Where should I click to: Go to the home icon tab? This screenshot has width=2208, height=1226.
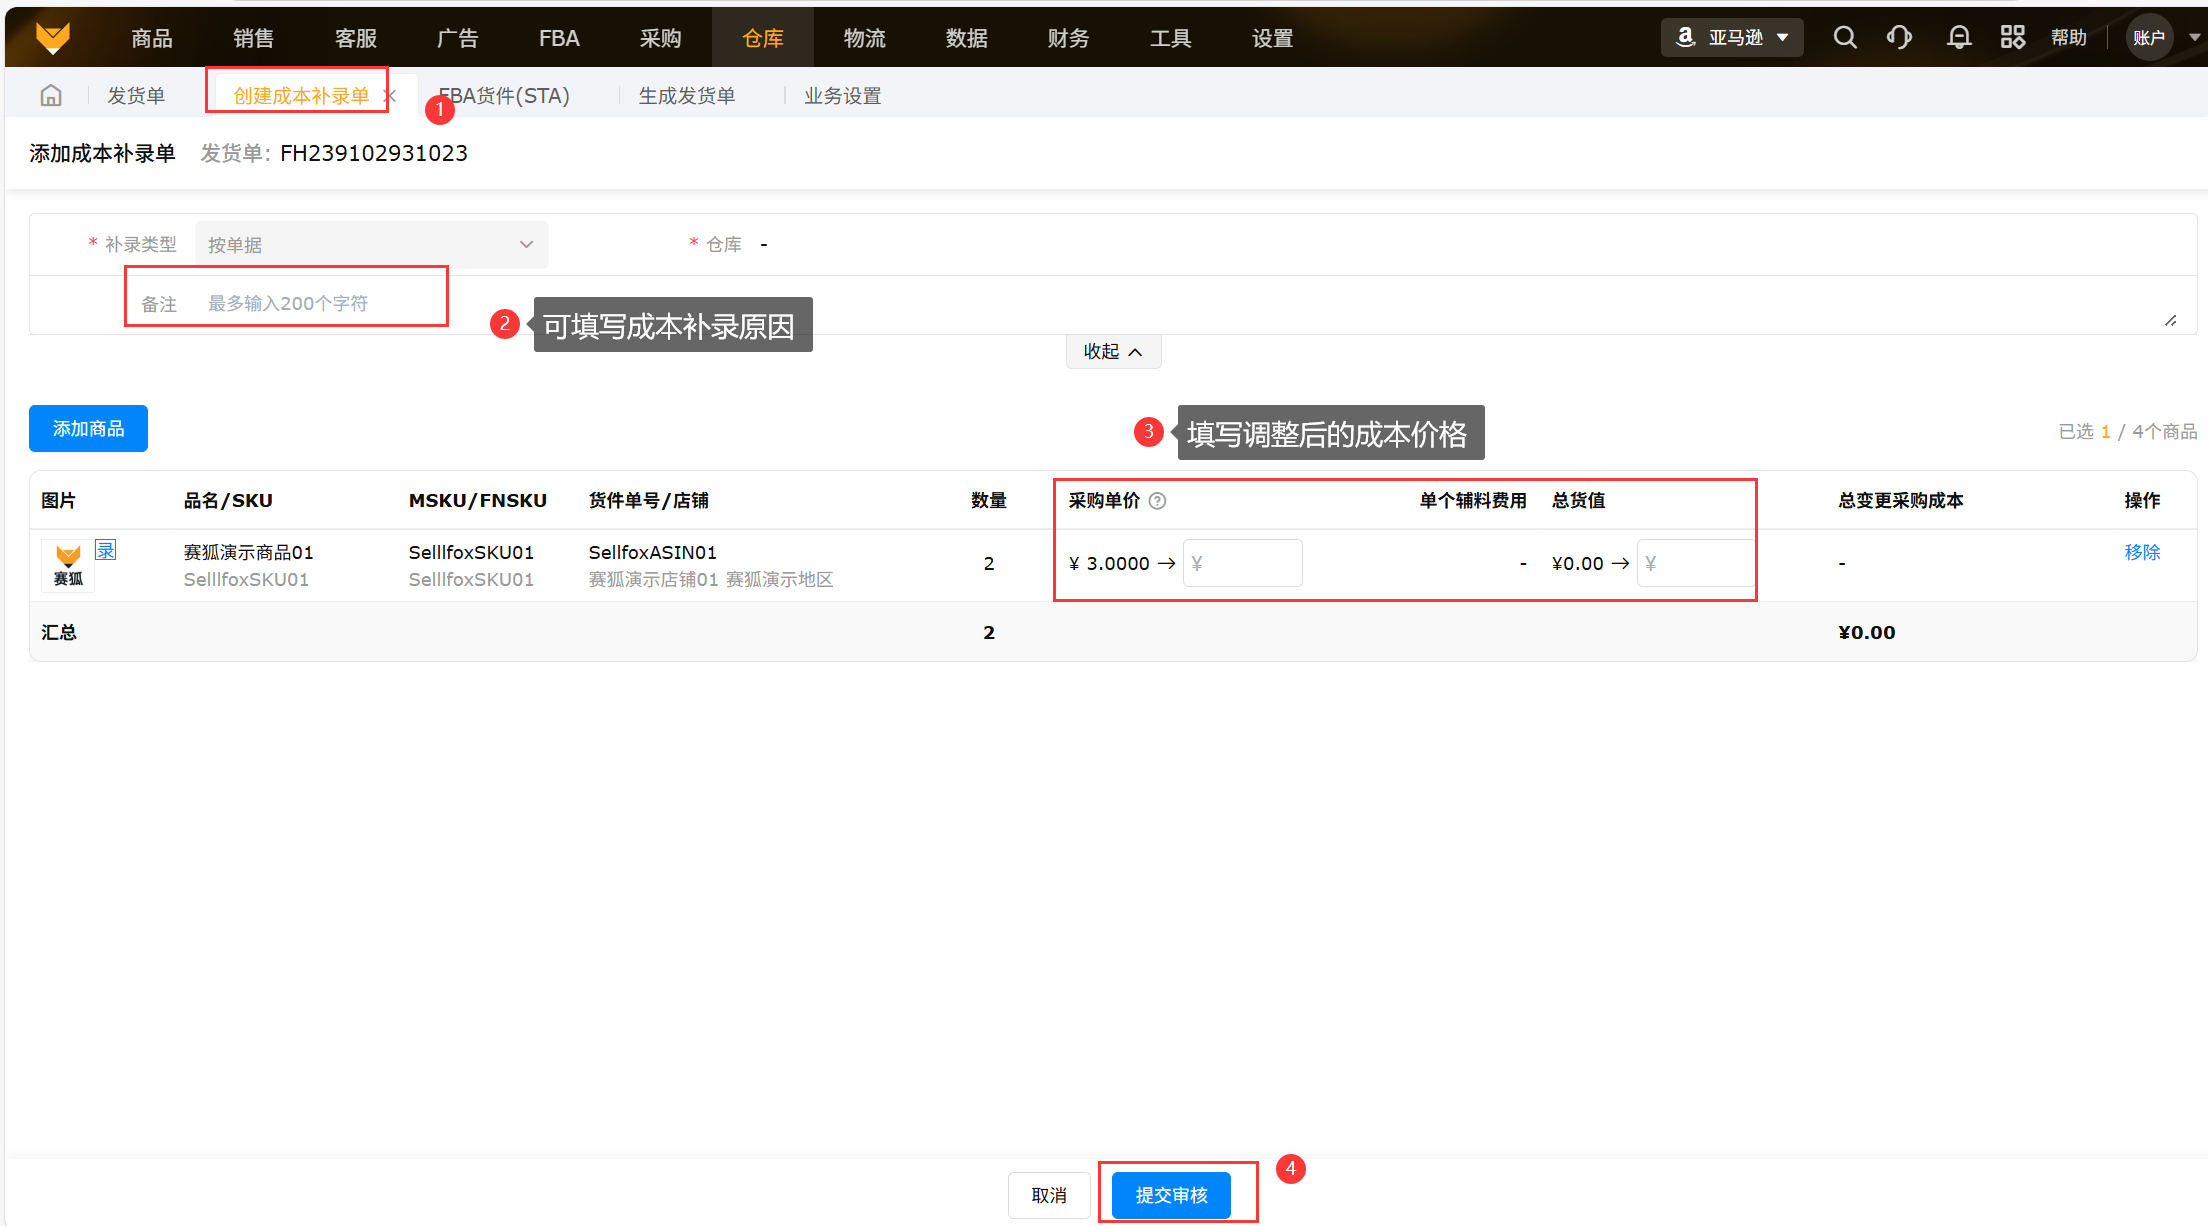[51, 96]
